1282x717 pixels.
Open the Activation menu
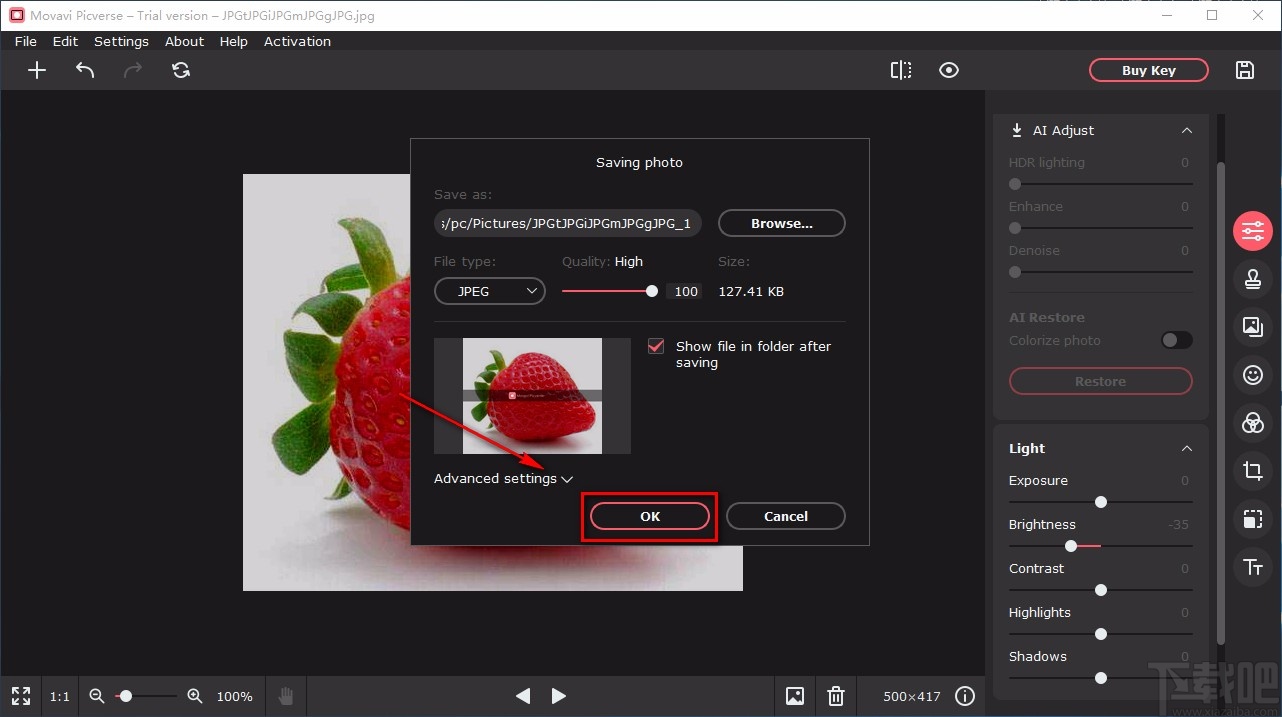point(297,42)
